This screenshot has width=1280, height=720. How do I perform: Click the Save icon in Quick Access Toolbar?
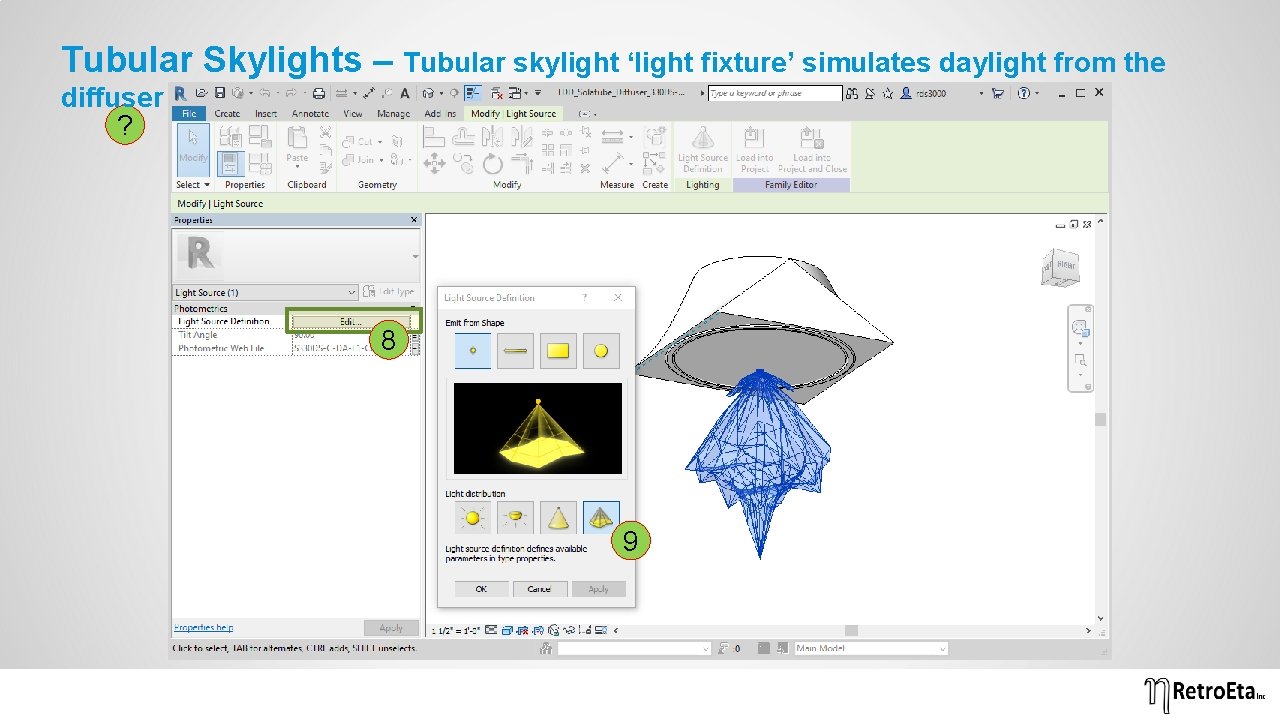[x=219, y=92]
